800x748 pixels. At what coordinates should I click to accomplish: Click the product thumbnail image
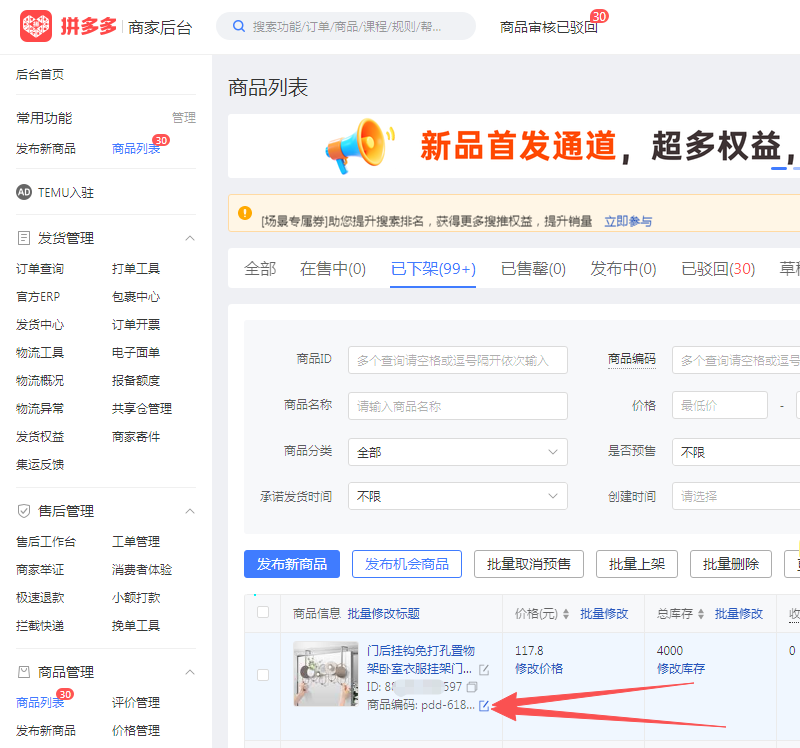pyautogui.click(x=326, y=674)
